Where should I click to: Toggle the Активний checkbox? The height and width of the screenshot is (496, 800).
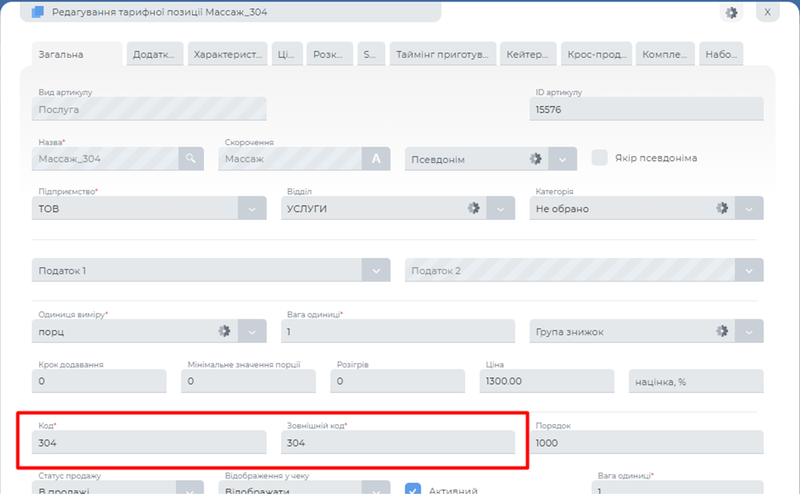pos(413,490)
